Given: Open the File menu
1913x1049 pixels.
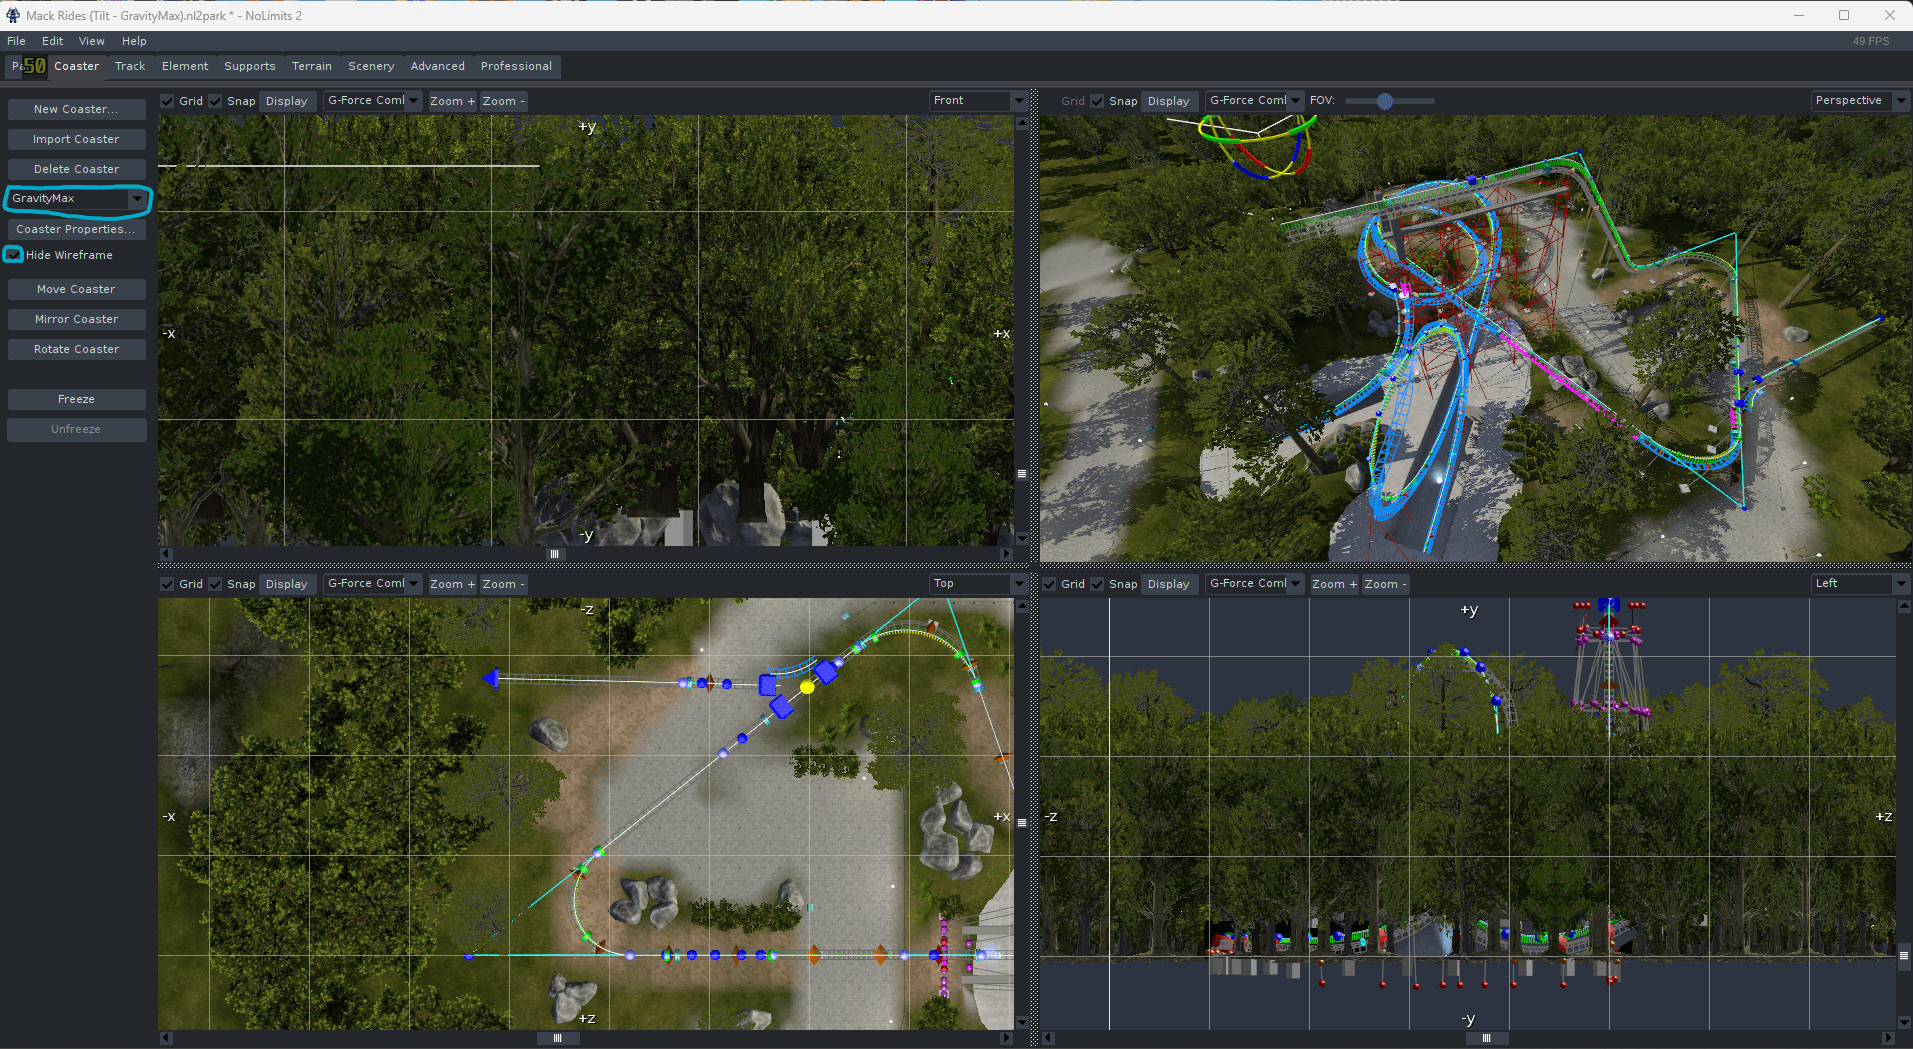Looking at the screenshot, I should click(x=16, y=41).
